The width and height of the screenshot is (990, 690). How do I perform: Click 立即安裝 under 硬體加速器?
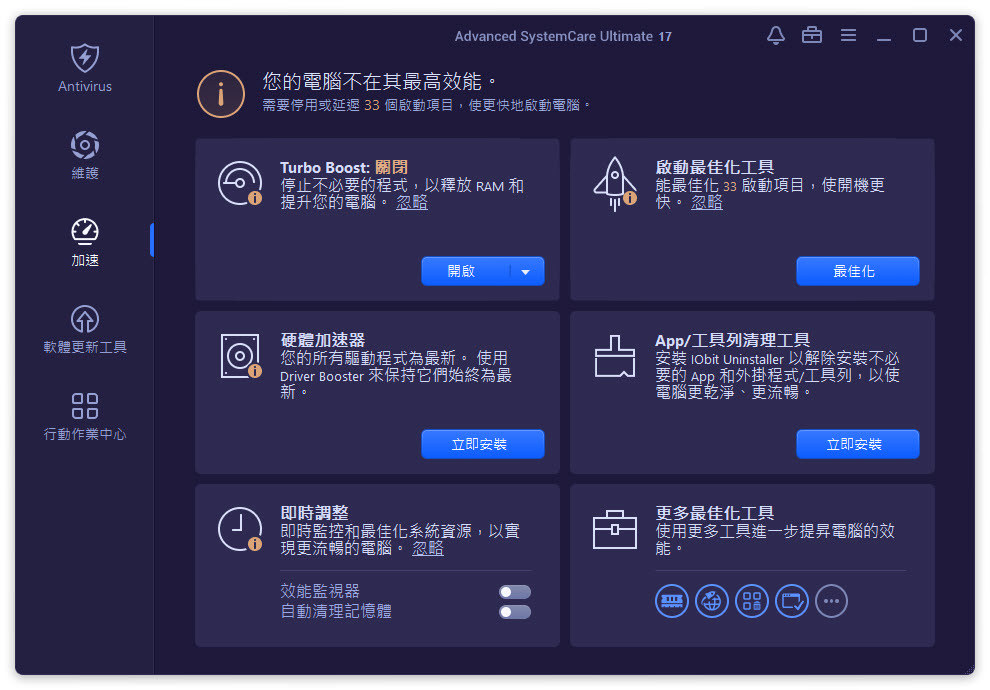[x=482, y=444]
